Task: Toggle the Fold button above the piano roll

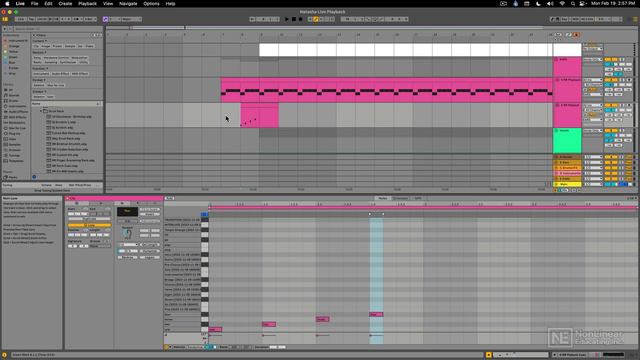Action: click(169, 198)
